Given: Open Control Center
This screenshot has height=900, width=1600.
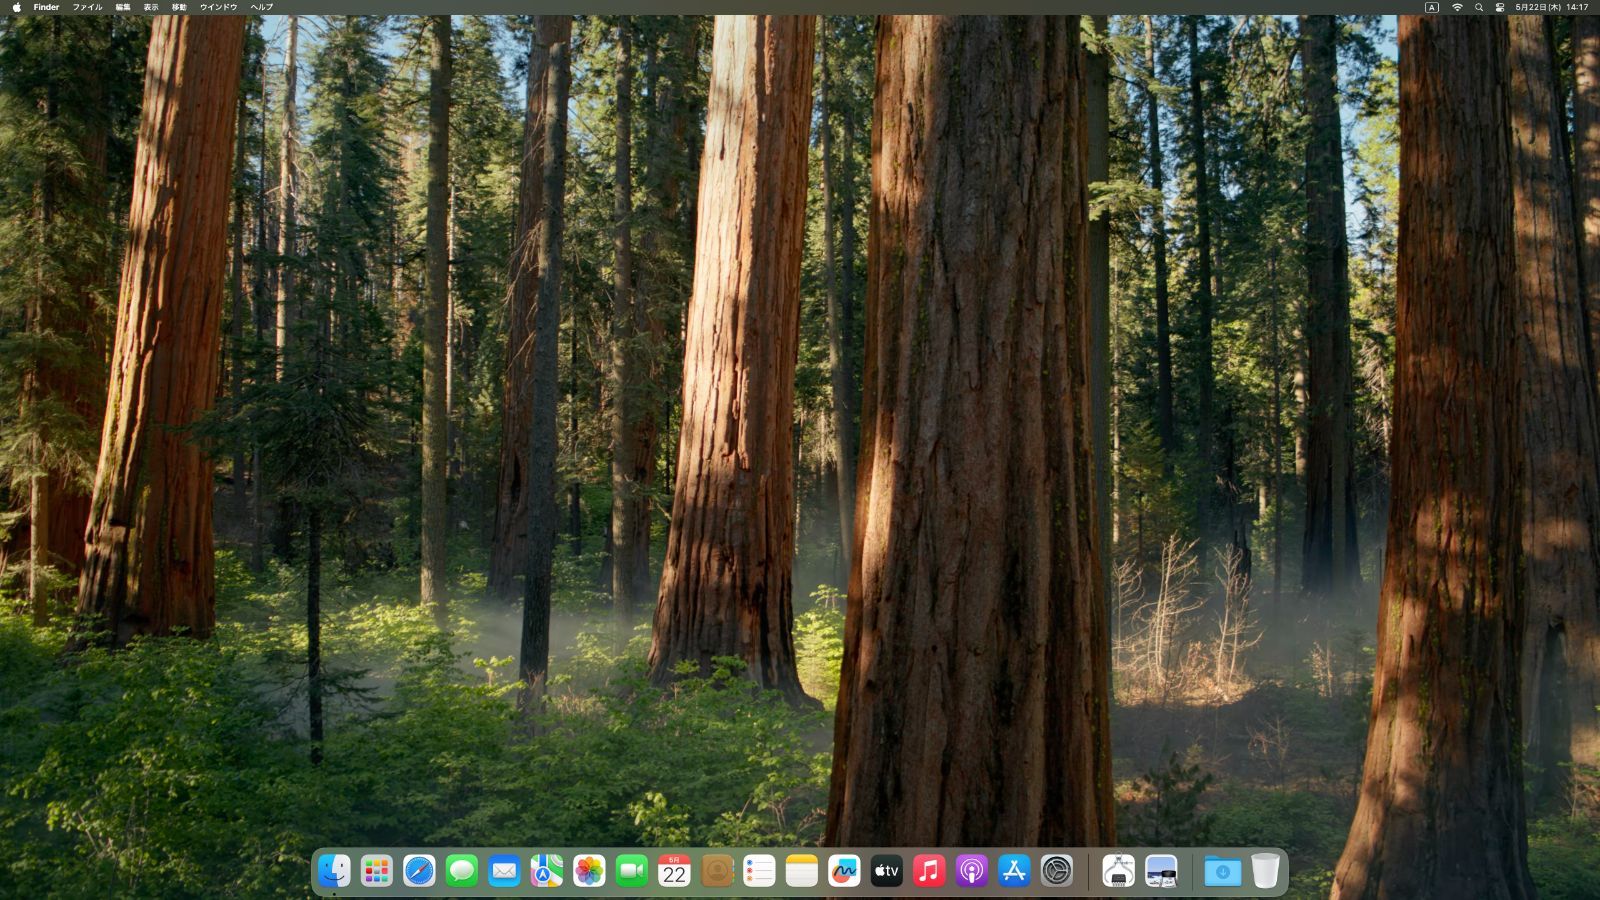Looking at the screenshot, I should point(1500,7).
